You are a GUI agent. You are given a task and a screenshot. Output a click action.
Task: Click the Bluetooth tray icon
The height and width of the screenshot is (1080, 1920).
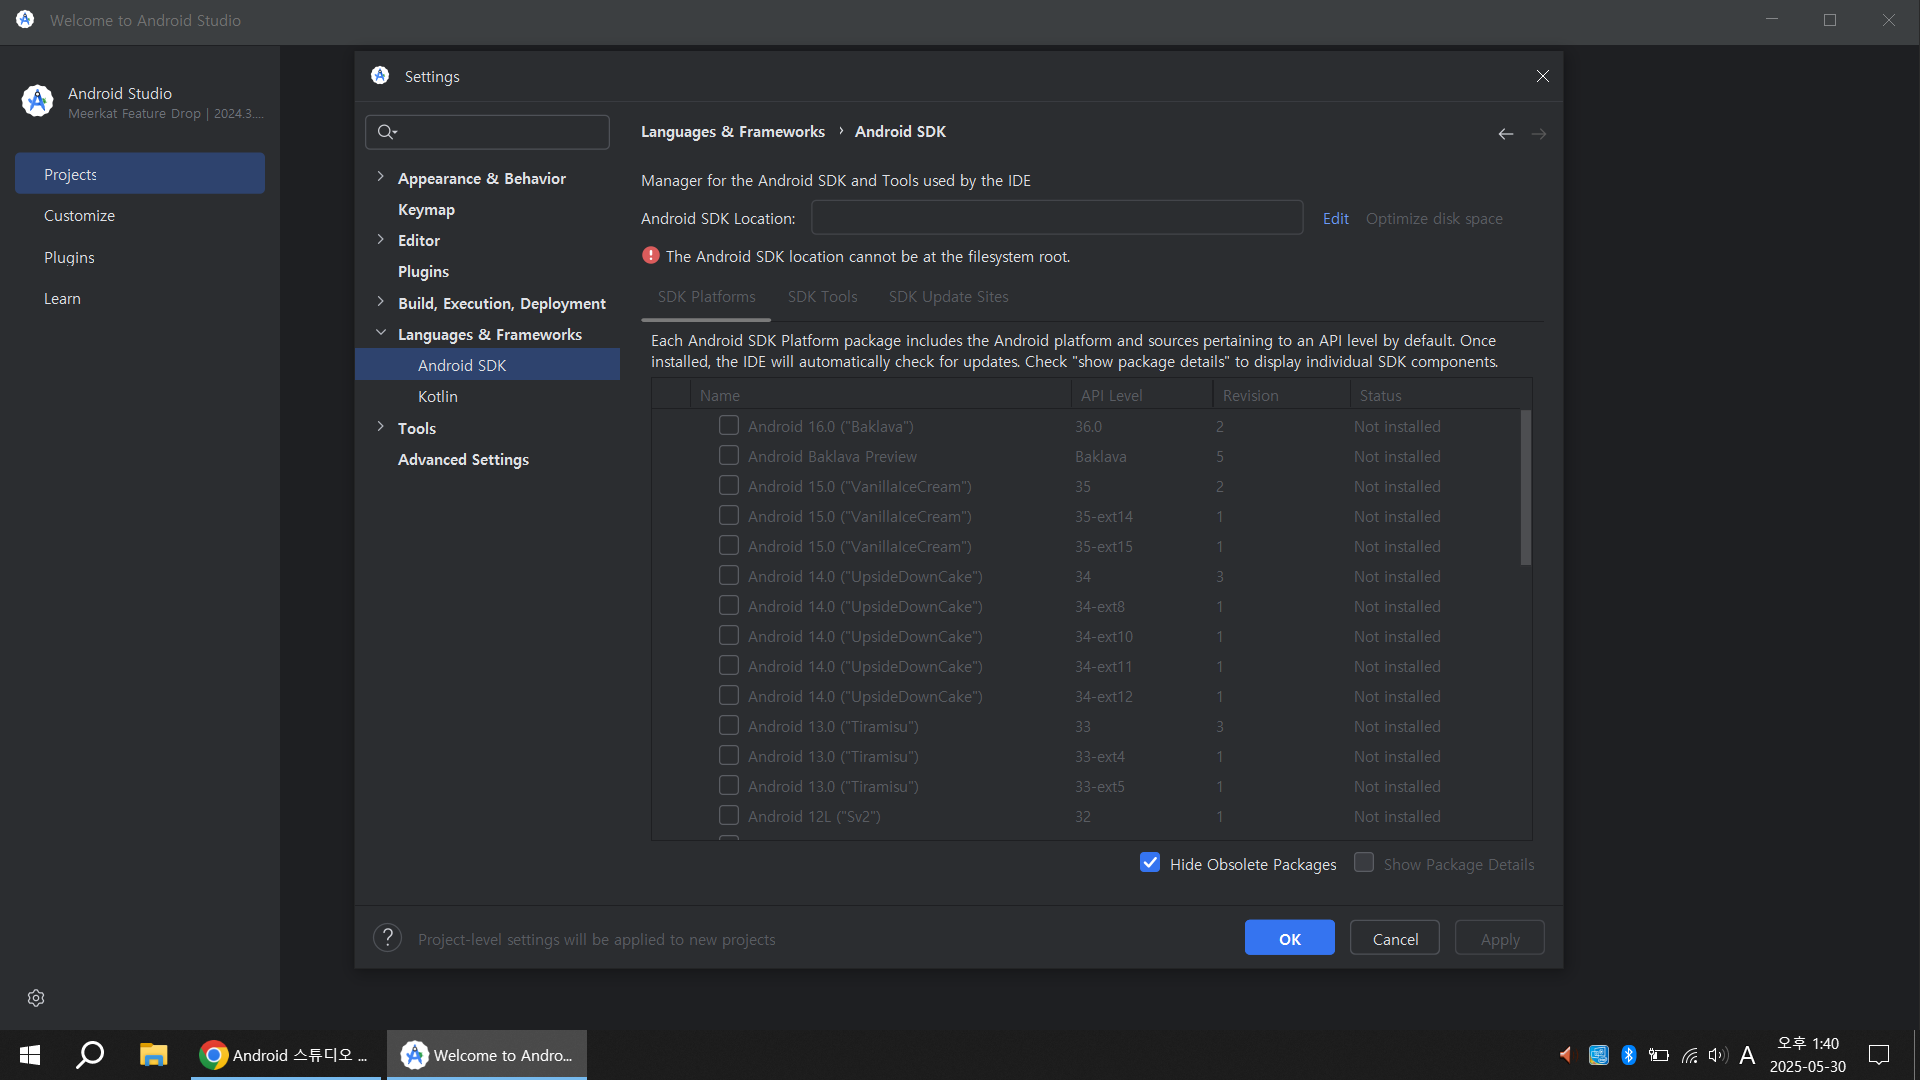pos(1628,1055)
